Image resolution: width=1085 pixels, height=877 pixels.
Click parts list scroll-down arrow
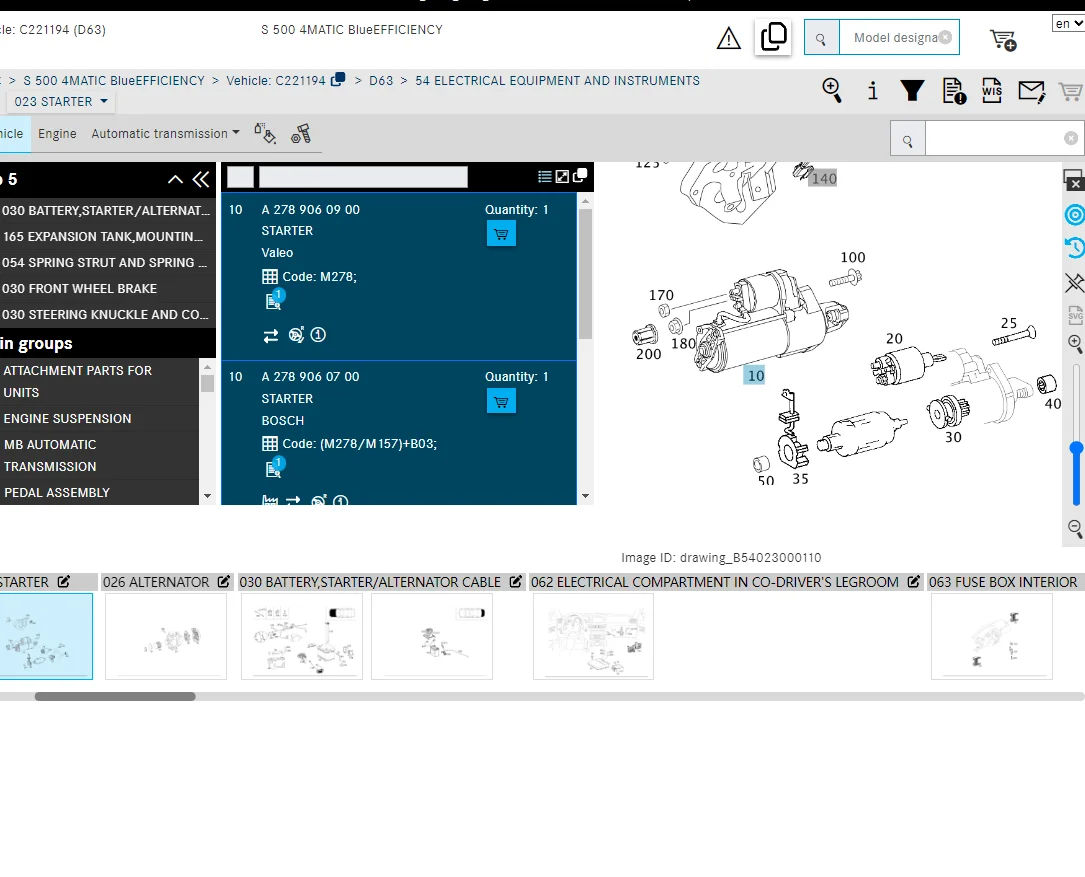click(x=585, y=496)
